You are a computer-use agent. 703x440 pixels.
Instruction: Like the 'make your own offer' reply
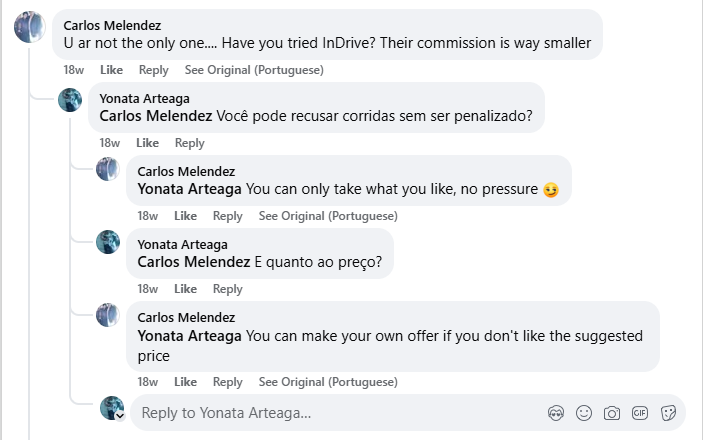tap(185, 382)
